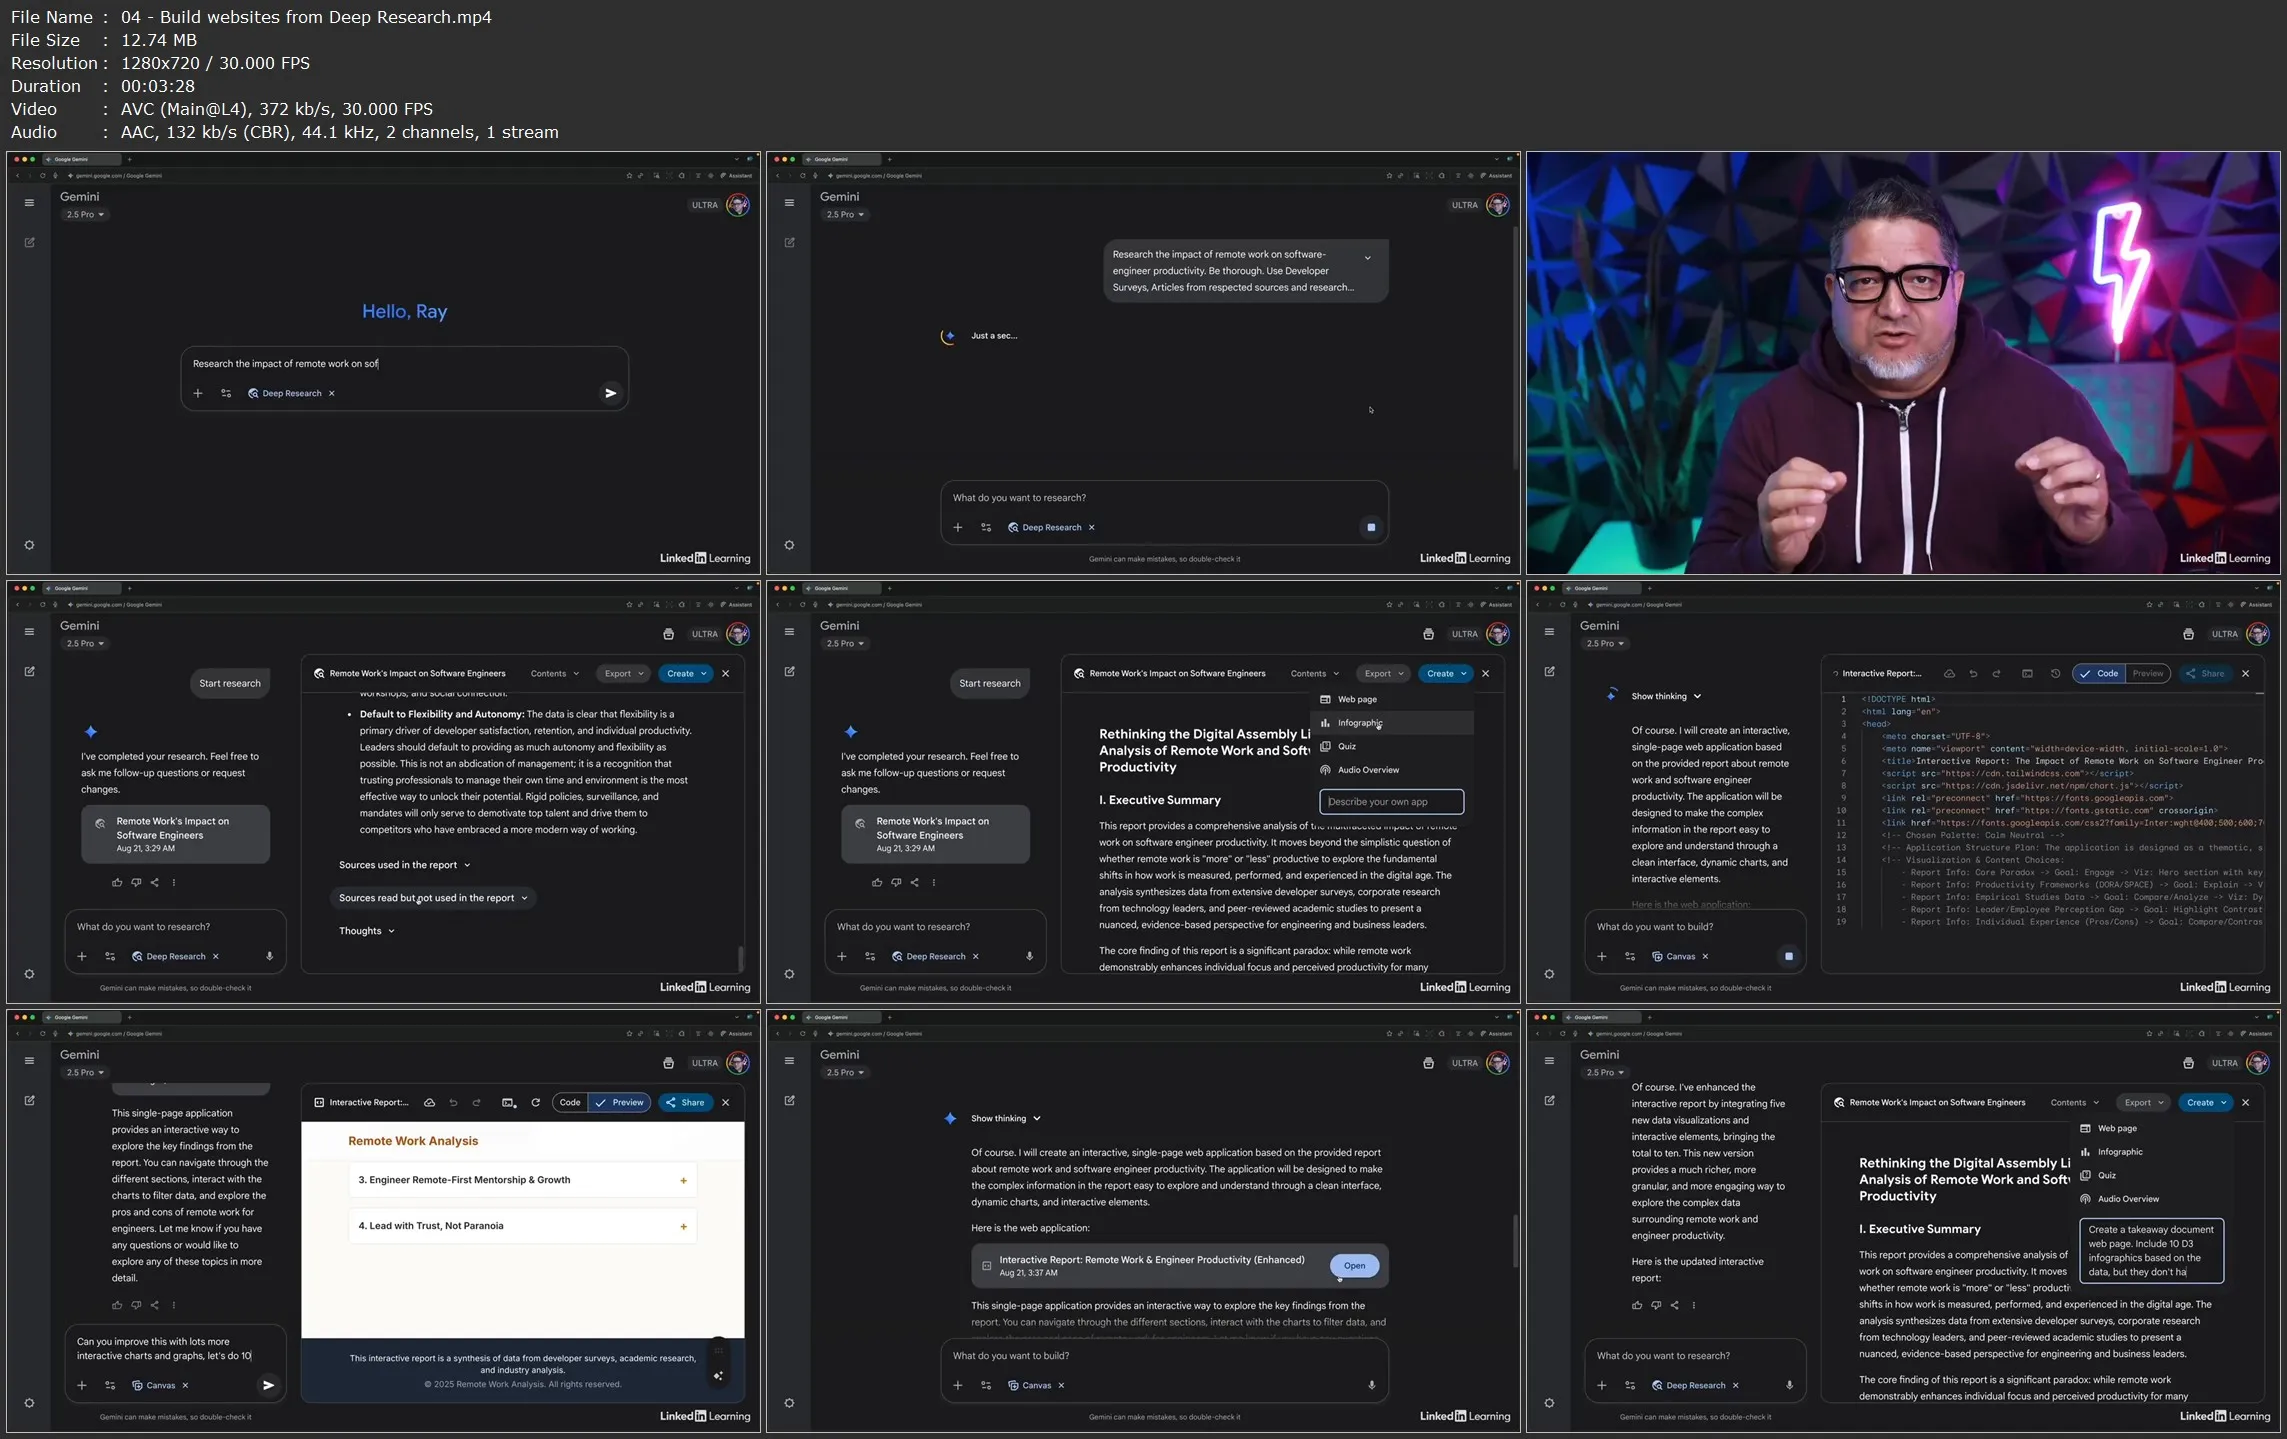Screen dimensions: 2287x1439
Task: Click the redo arrow in the HTML code frame toolbar
Action: pos(1997,673)
